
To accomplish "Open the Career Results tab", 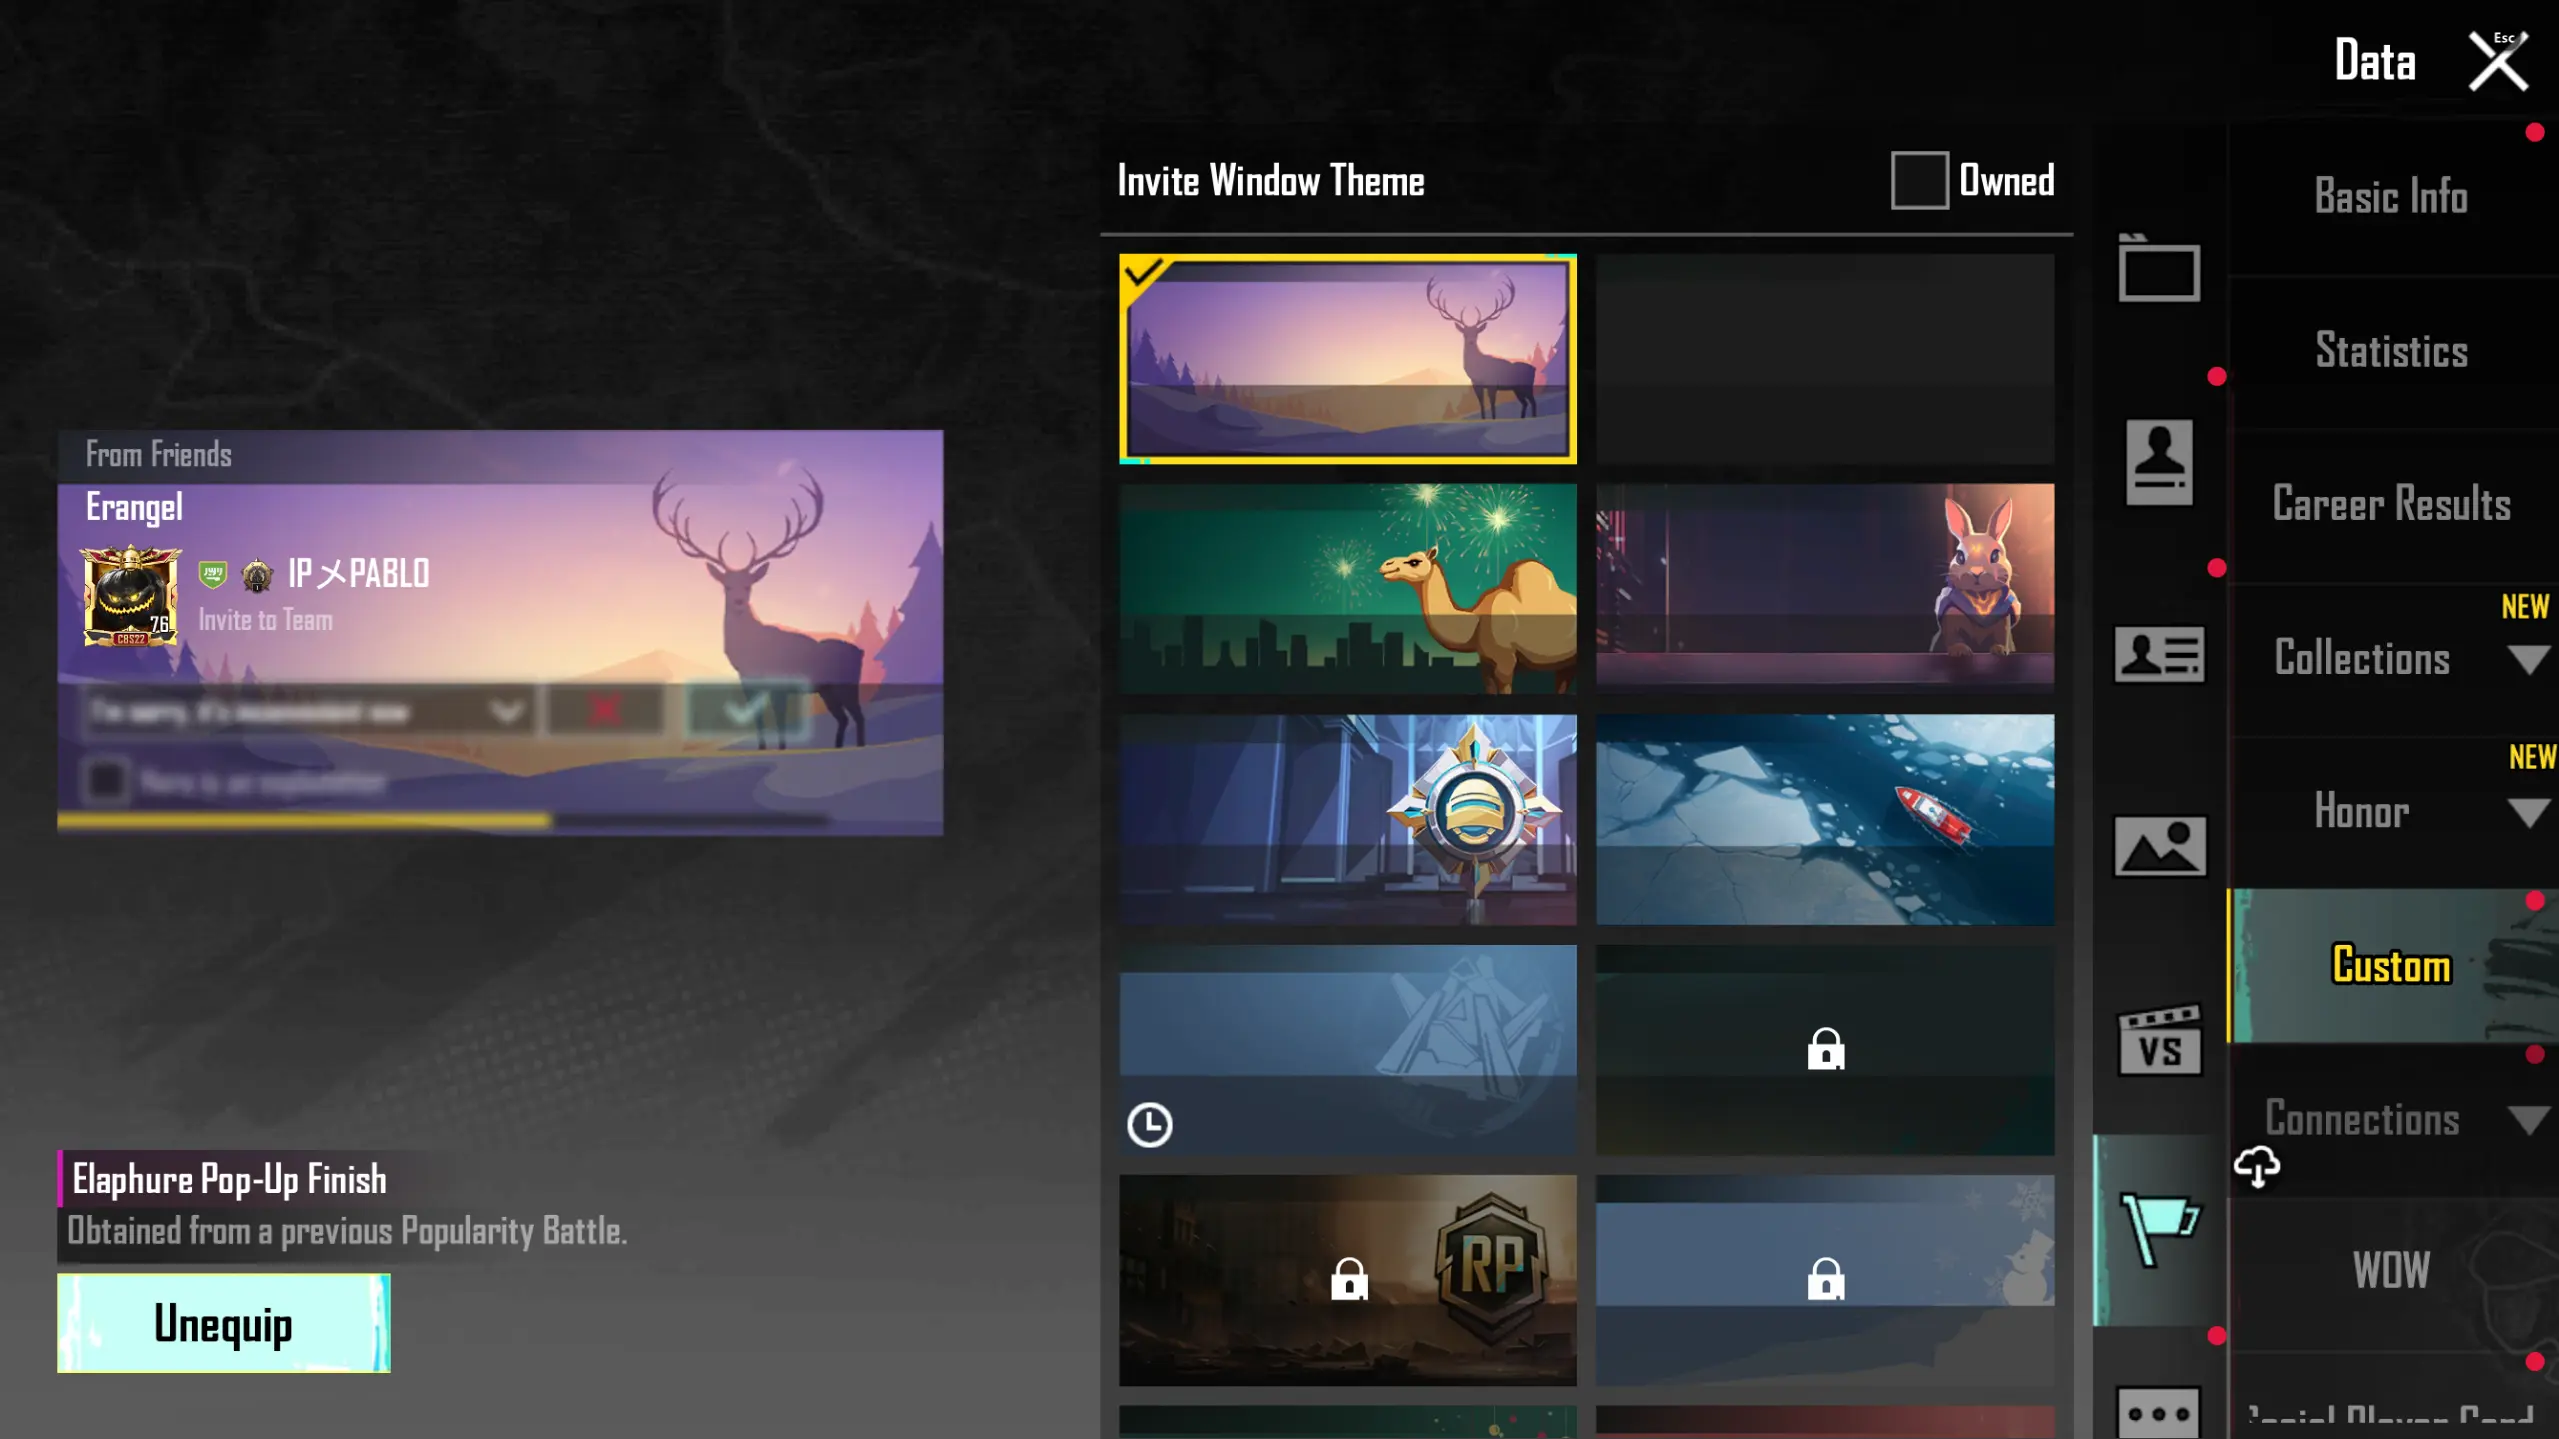I will [2390, 504].
